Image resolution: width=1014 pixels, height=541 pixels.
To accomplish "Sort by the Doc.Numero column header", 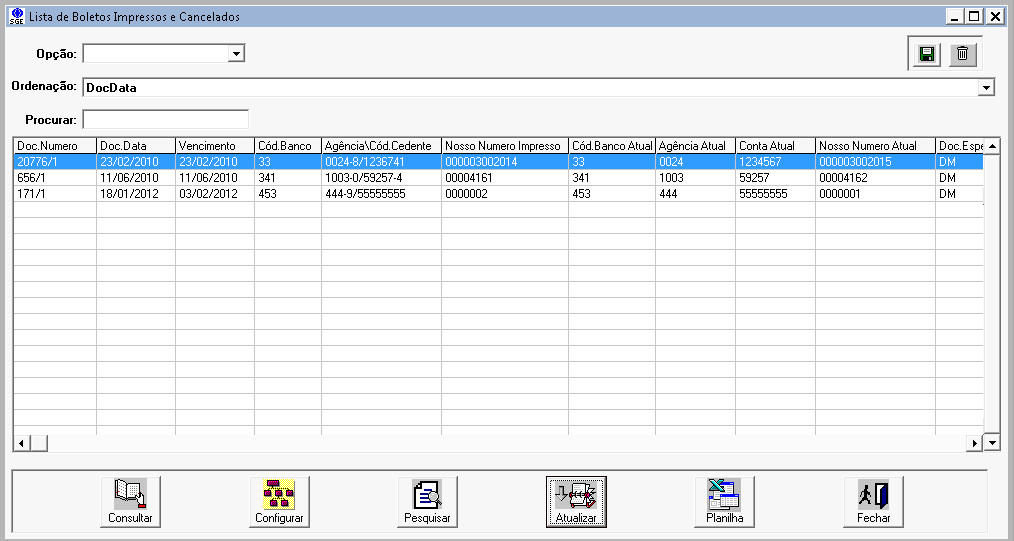I will click(54, 146).
